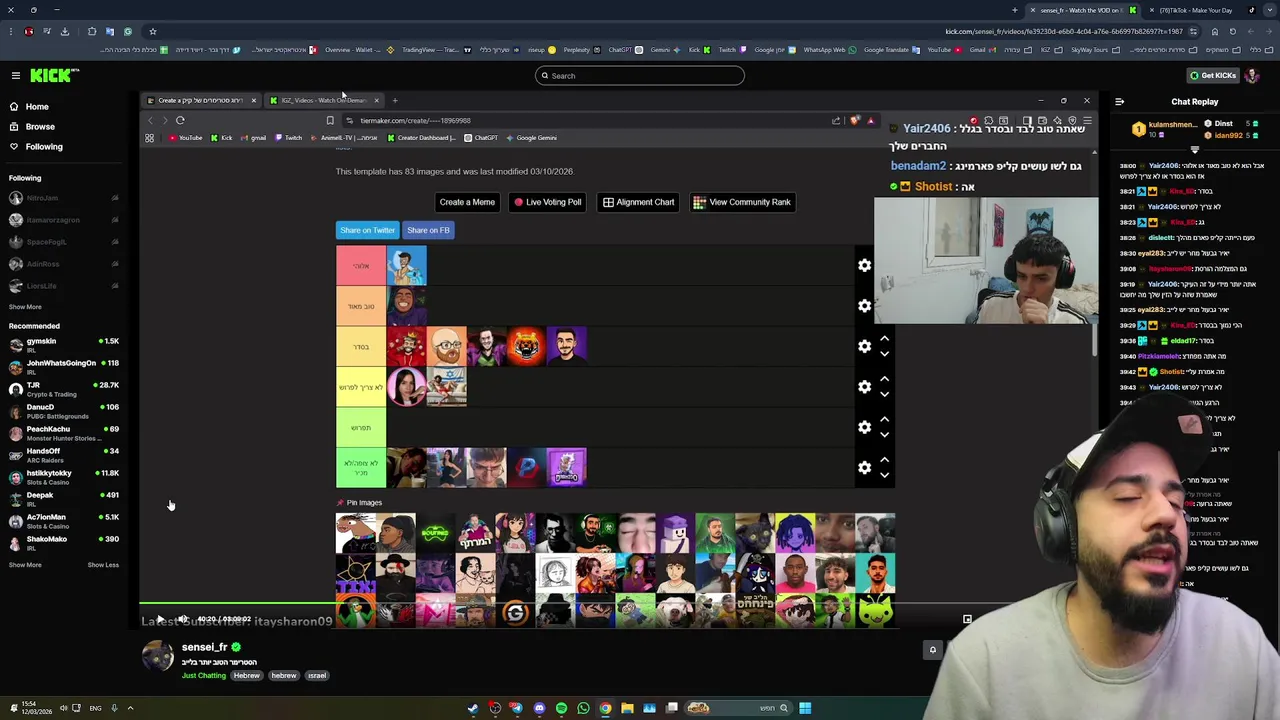Screen dimensions: 1280x720
Task: Open Alignment Chart
Action: [638, 202]
